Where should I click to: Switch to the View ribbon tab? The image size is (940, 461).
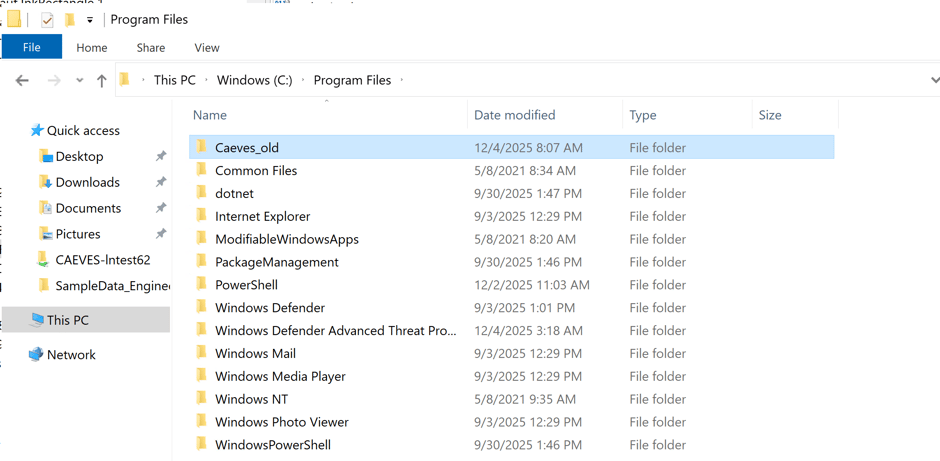206,48
